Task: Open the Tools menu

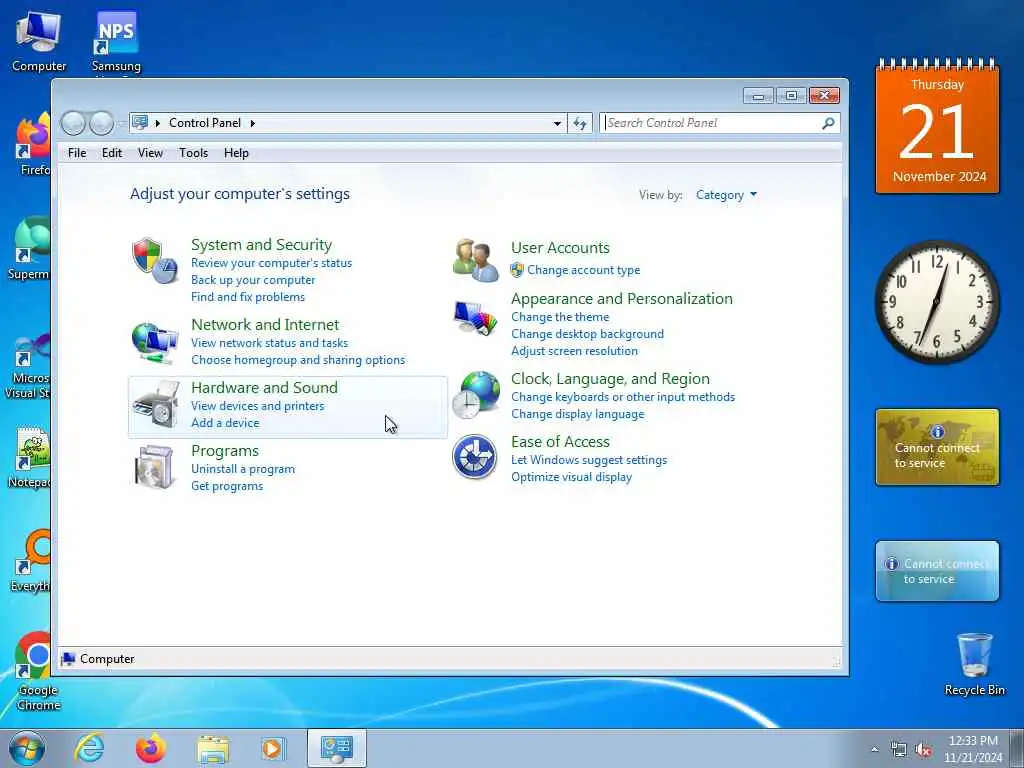Action: [x=193, y=153]
